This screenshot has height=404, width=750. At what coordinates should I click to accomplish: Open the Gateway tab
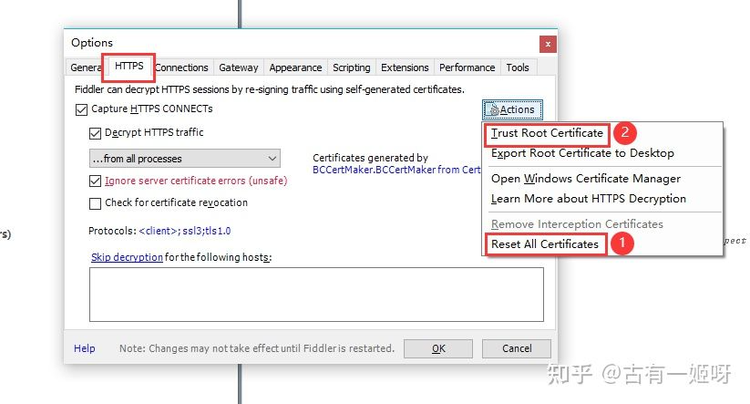[238, 67]
